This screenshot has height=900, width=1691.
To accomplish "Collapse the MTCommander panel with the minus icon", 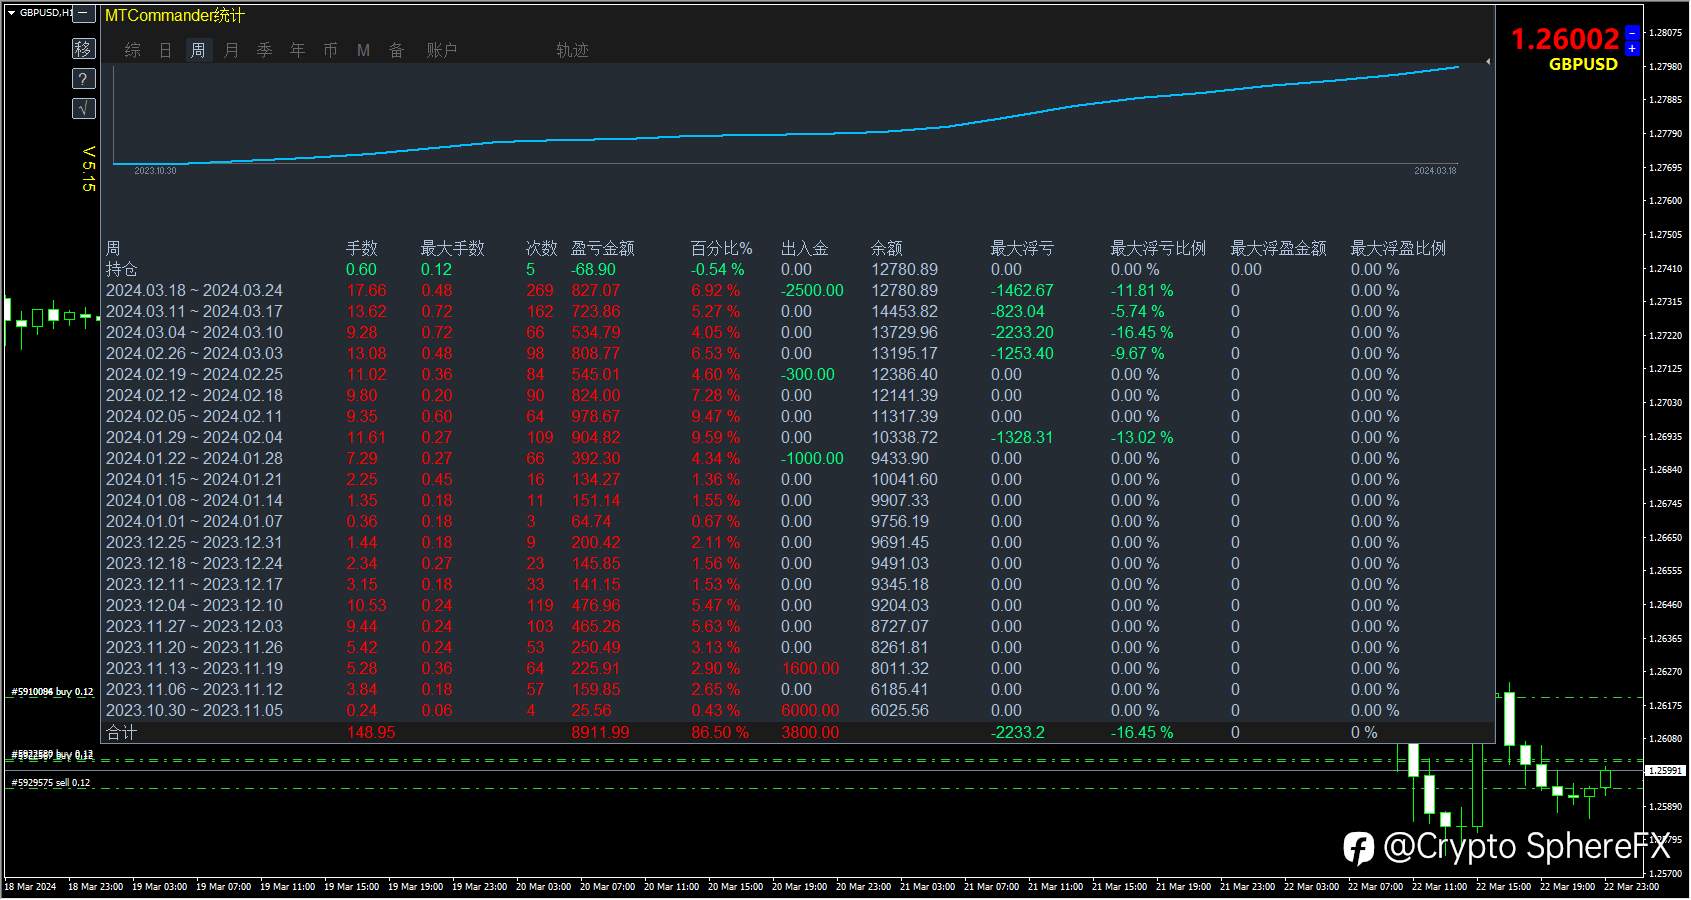I will [x=84, y=14].
